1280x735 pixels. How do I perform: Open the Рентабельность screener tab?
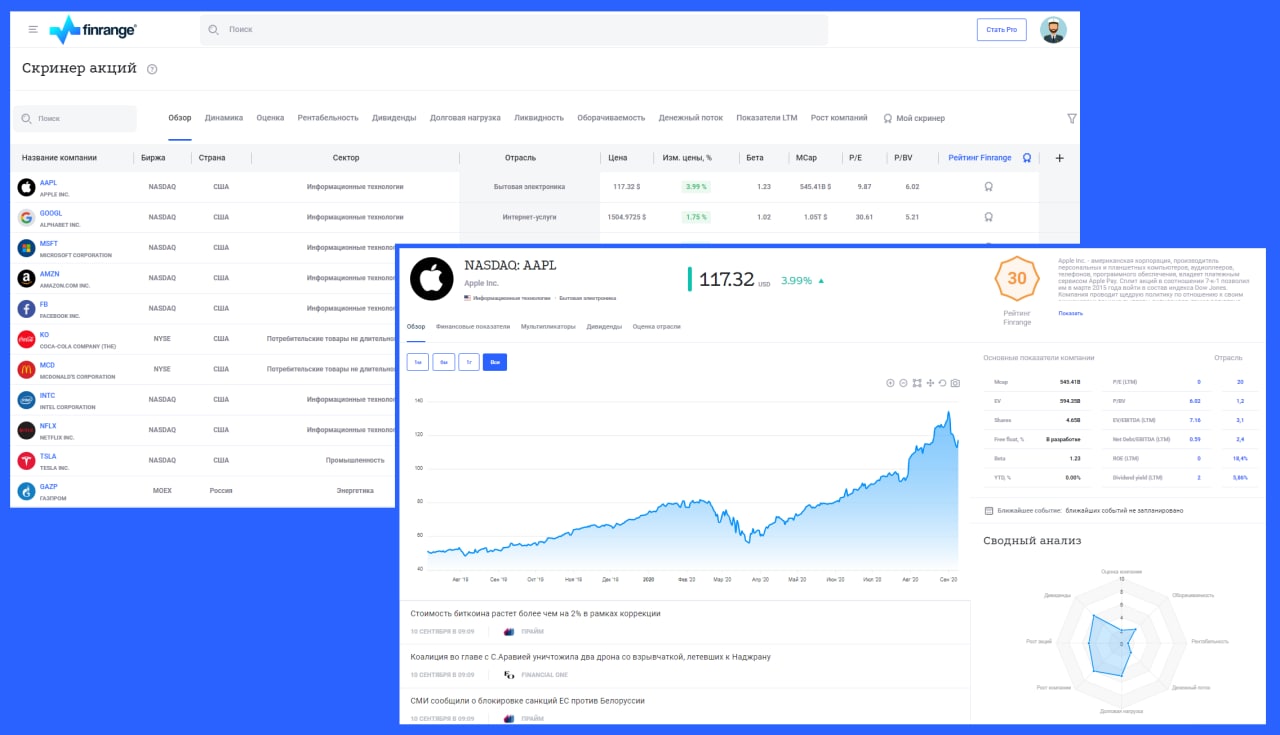point(328,118)
